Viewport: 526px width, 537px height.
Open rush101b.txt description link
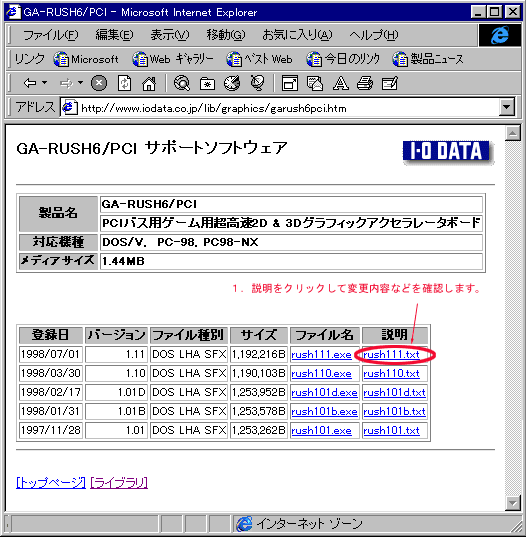[x=394, y=412]
